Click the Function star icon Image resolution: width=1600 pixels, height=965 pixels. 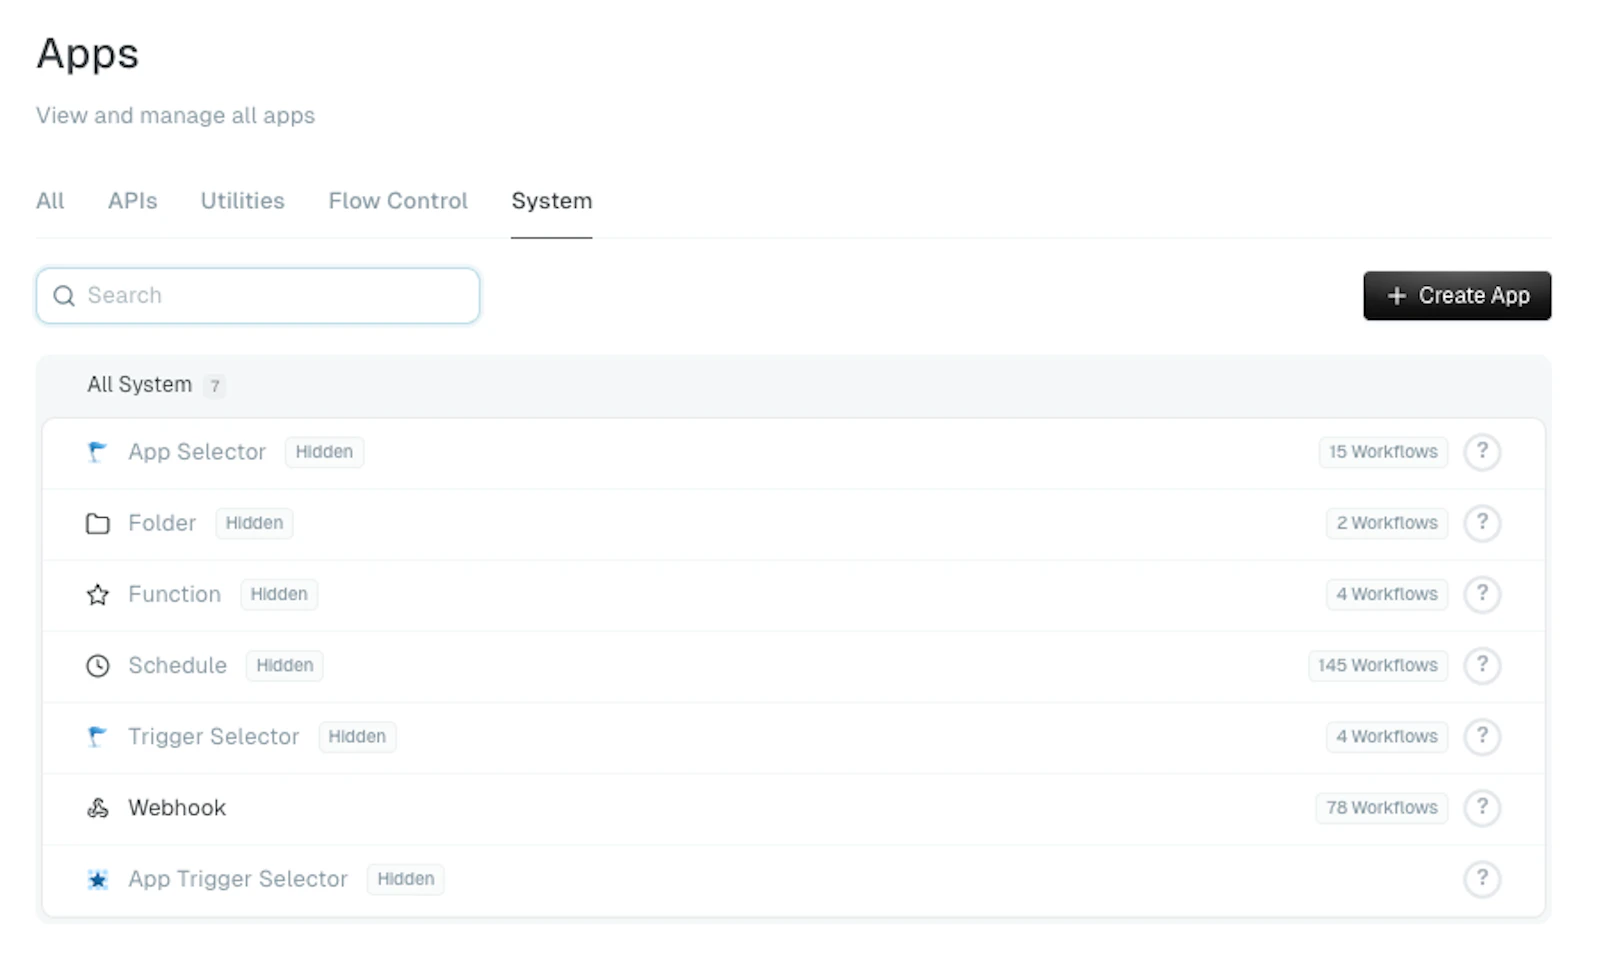pos(97,594)
